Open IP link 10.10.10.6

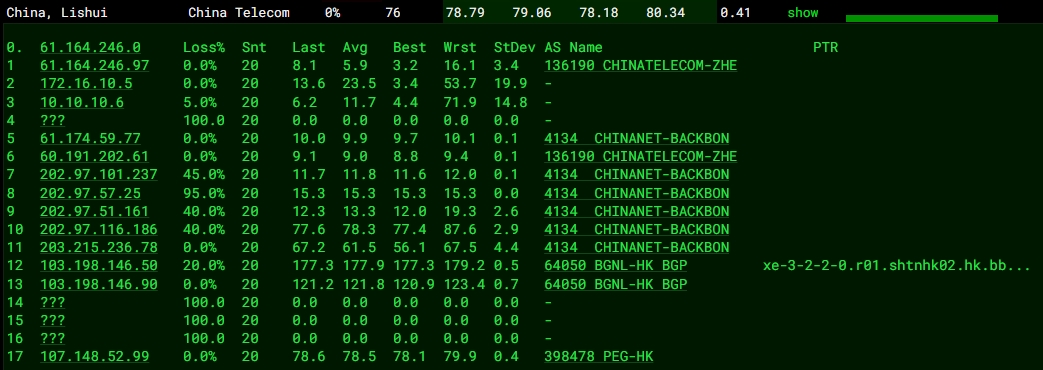pos(82,102)
